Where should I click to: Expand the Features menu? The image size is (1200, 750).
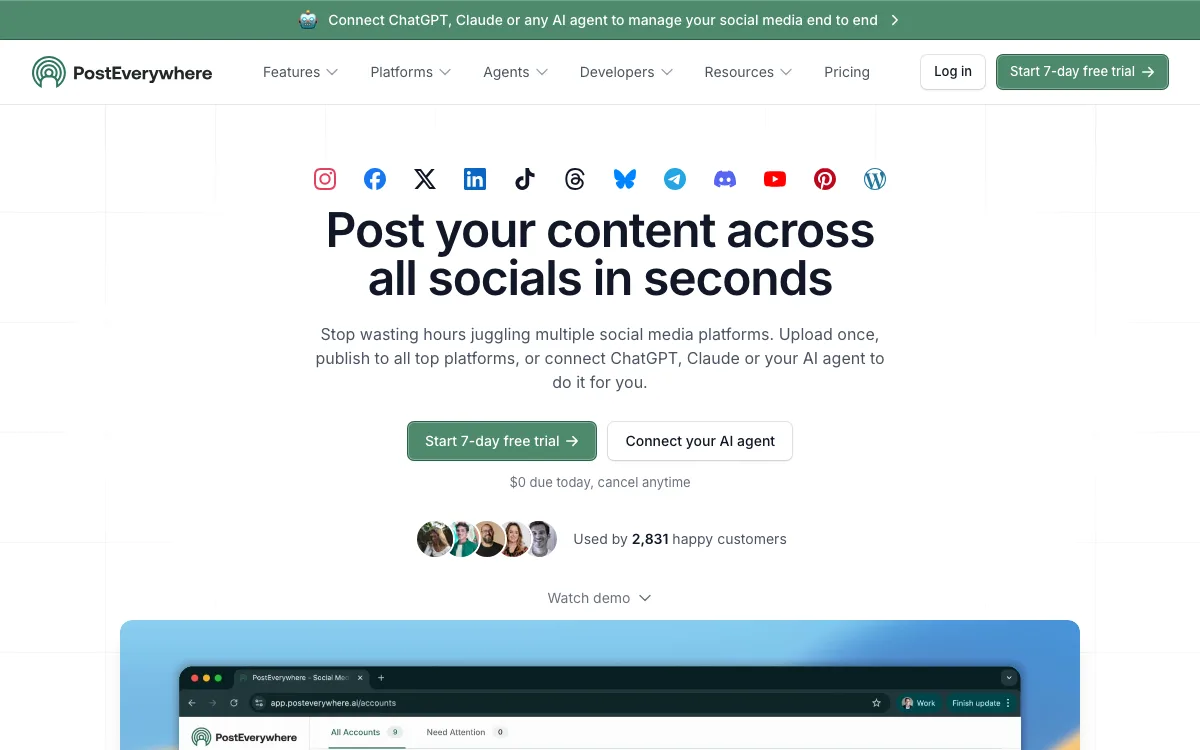pyautogui.click(x=301, y=72)
